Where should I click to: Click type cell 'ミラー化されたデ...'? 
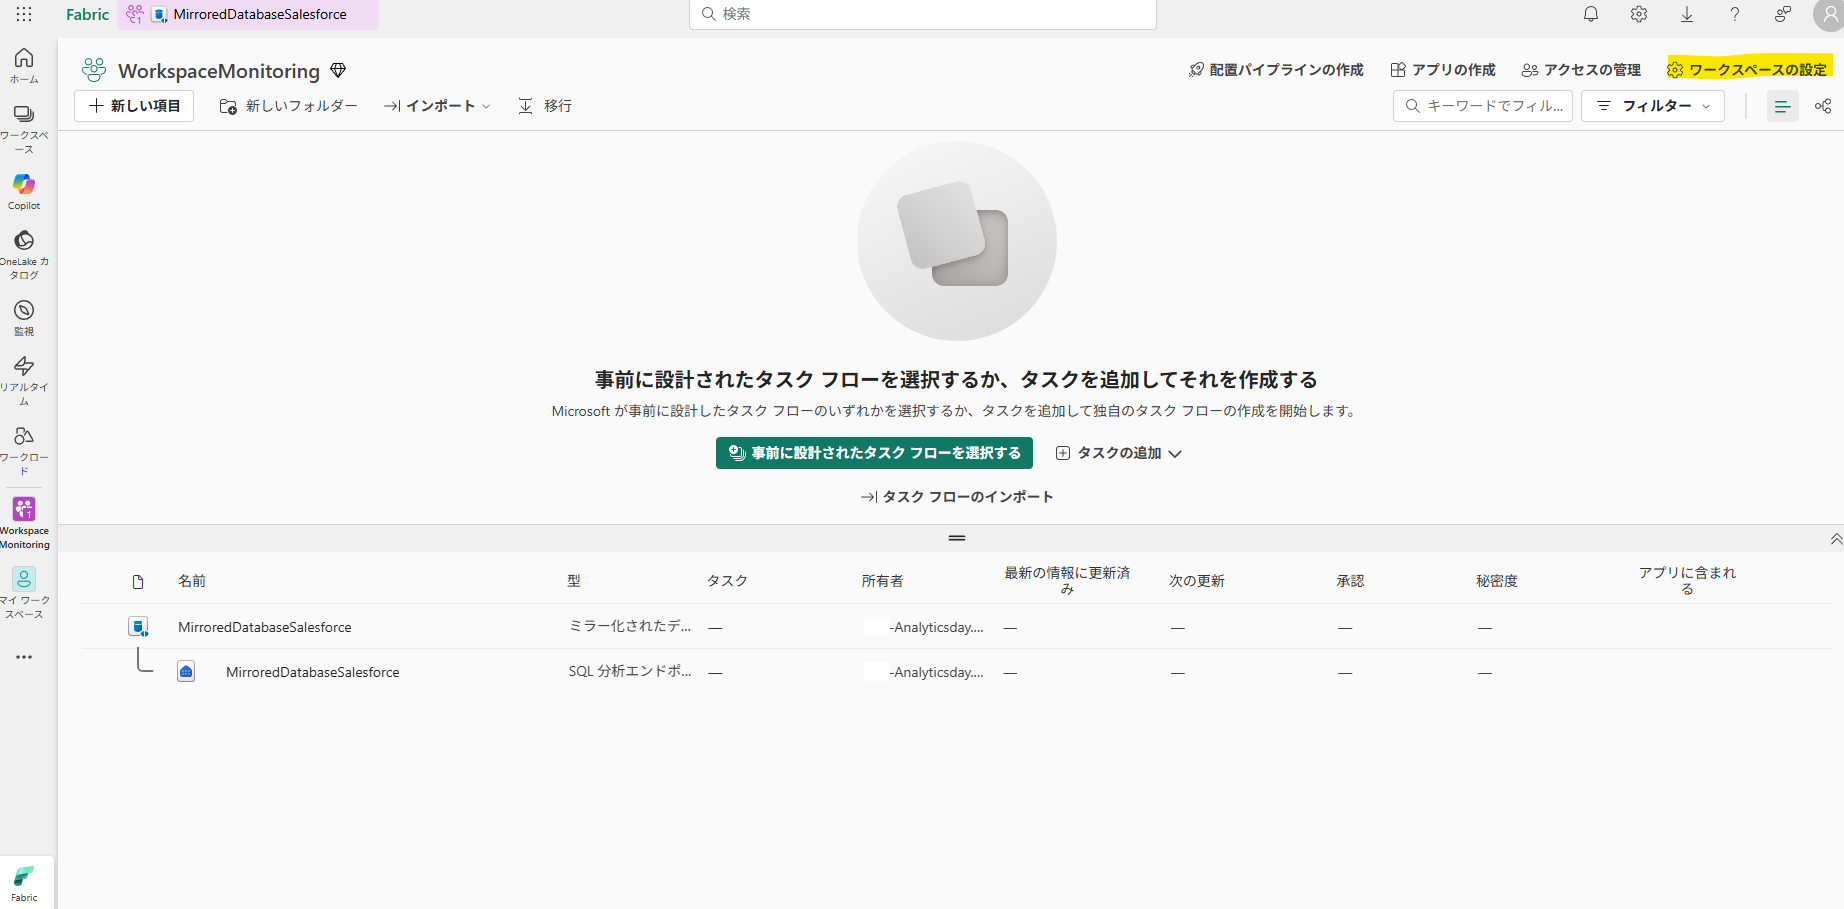pyautogui.click(x=630, y=626)
